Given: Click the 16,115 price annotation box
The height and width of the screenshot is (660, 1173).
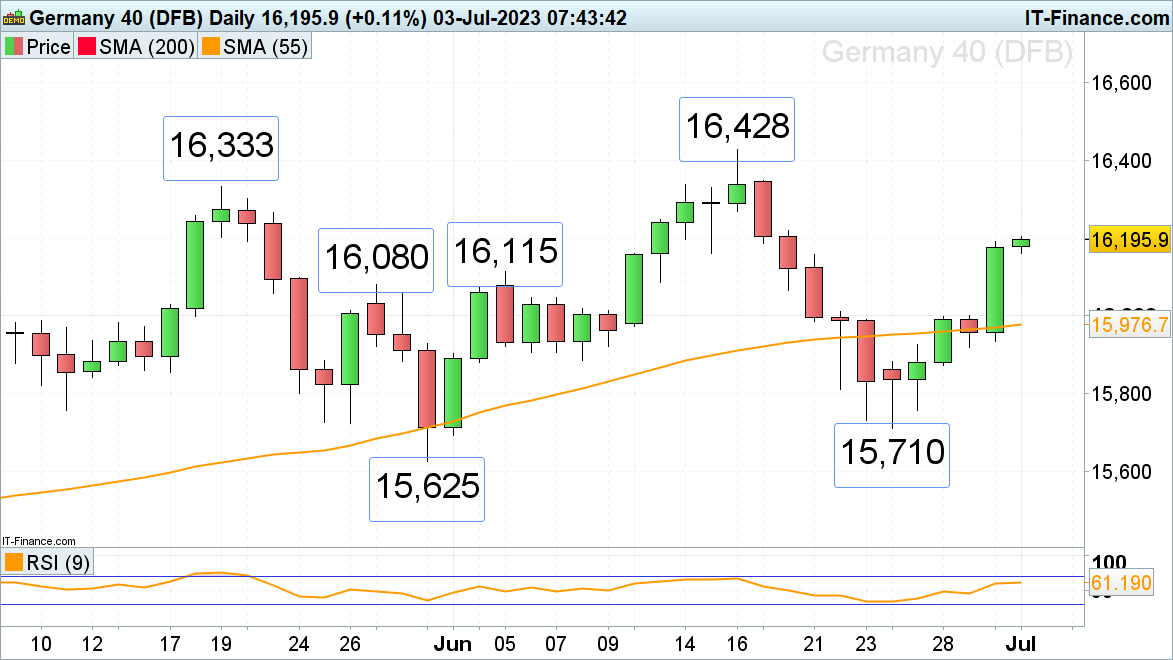Looking at the screenshot, I should 505,254.
